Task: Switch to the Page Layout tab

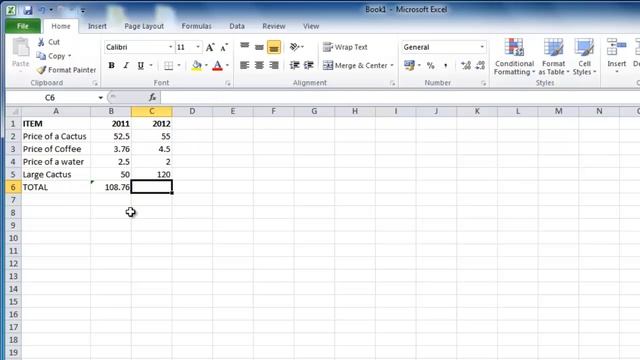Action: click(x=144, y=26)
